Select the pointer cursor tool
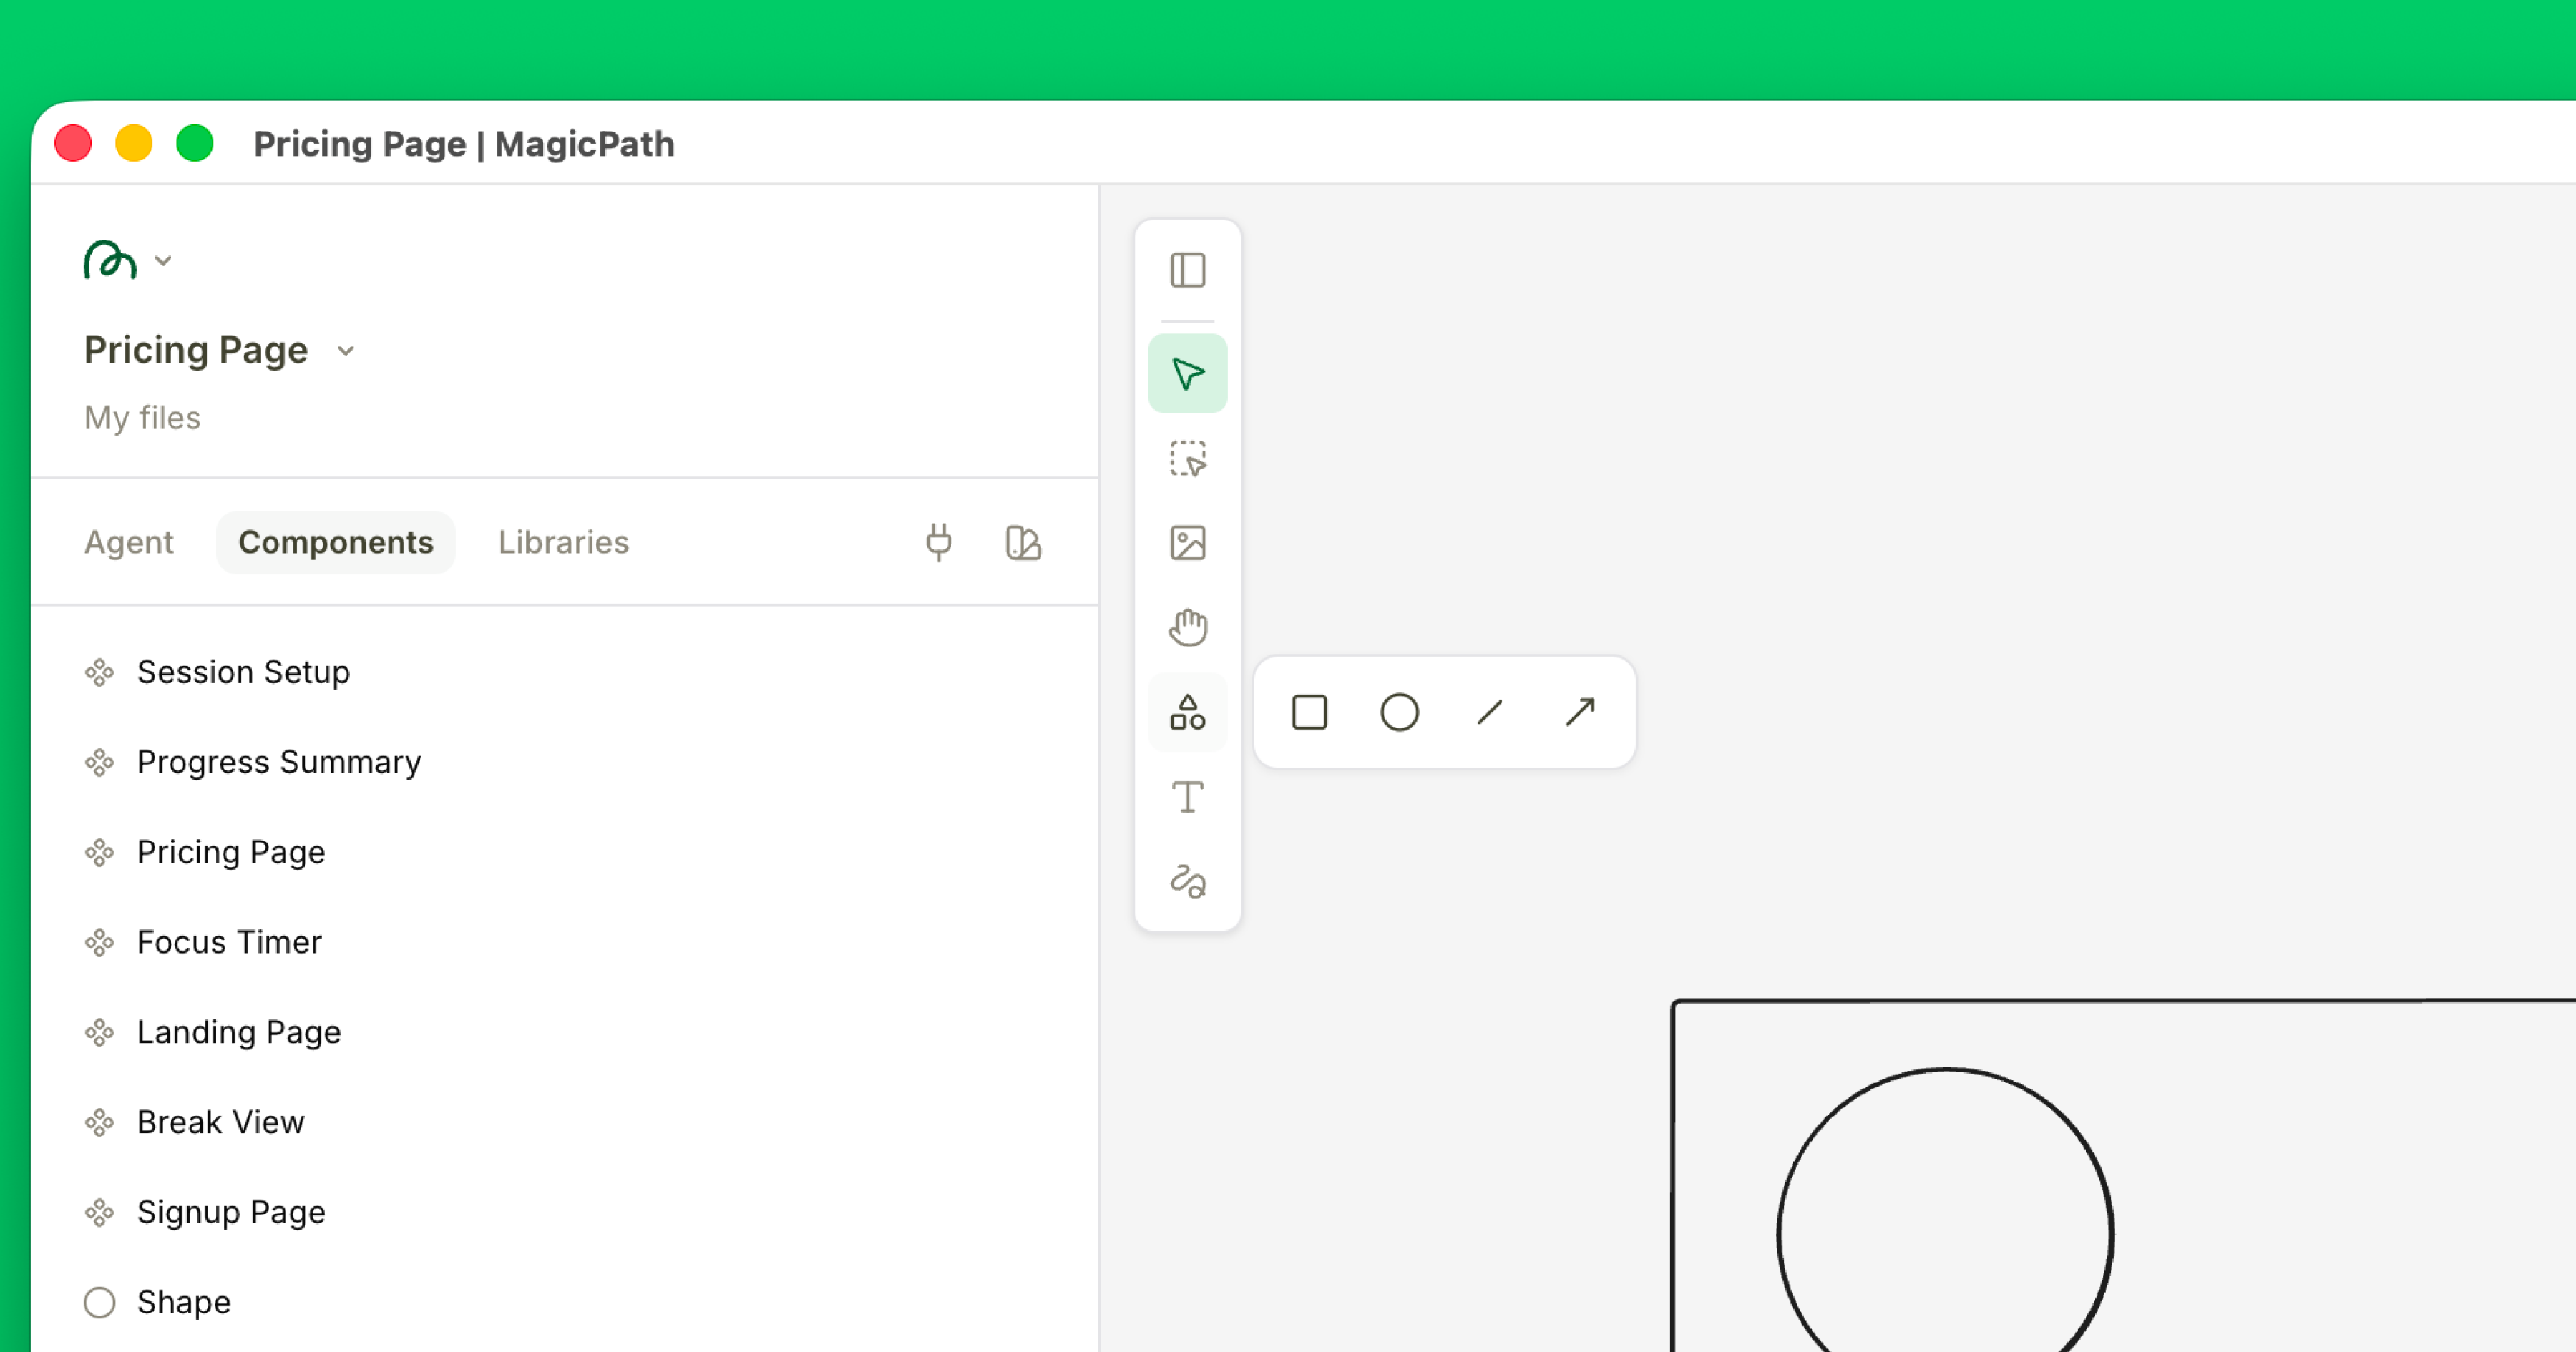The height and width of the screenshot is (1352, 2576). [1187, 373]
